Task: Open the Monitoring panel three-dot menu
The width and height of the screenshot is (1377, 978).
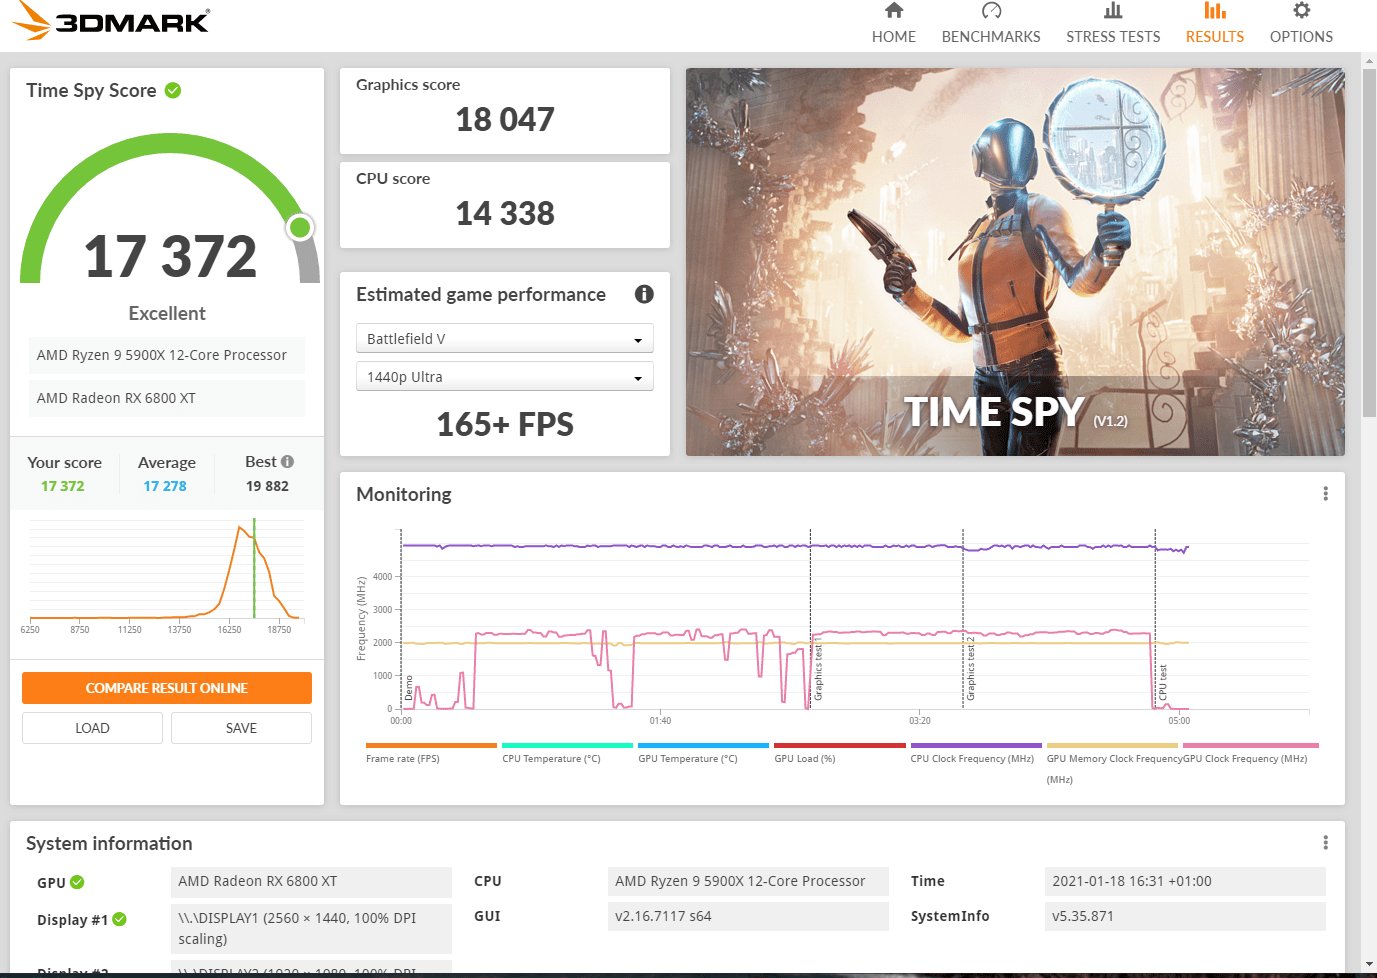Action: [x=1326, y=493]
